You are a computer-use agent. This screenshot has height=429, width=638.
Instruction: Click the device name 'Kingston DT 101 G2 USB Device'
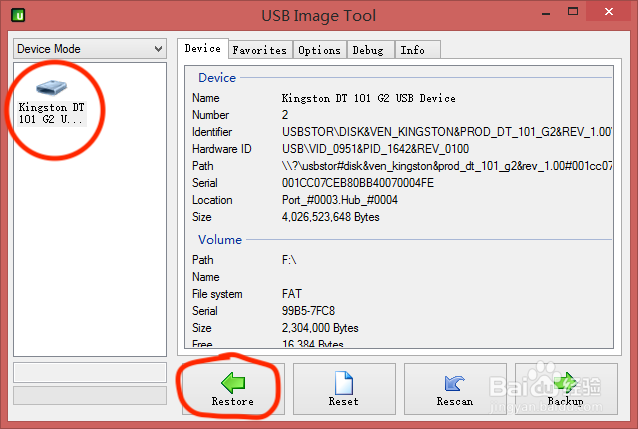(369, 98)
